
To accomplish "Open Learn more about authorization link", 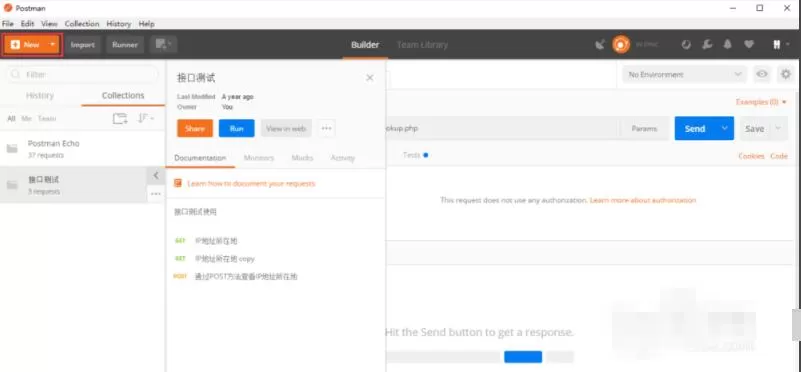I will click(x=643, y=200).
